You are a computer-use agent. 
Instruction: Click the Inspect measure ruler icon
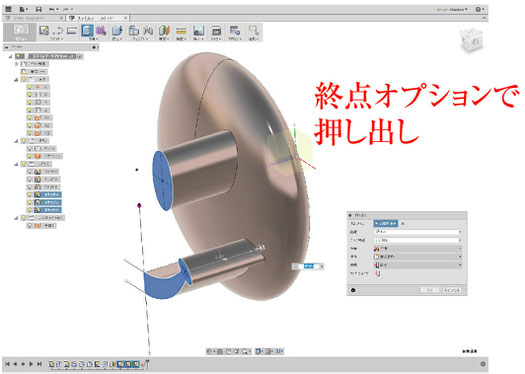click(x=181, y=31)
